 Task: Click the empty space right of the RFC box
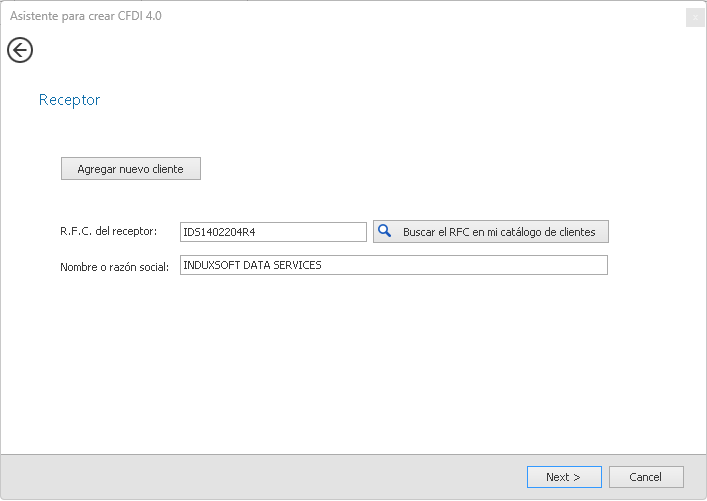pyautogui.click(x=655, y=232)
